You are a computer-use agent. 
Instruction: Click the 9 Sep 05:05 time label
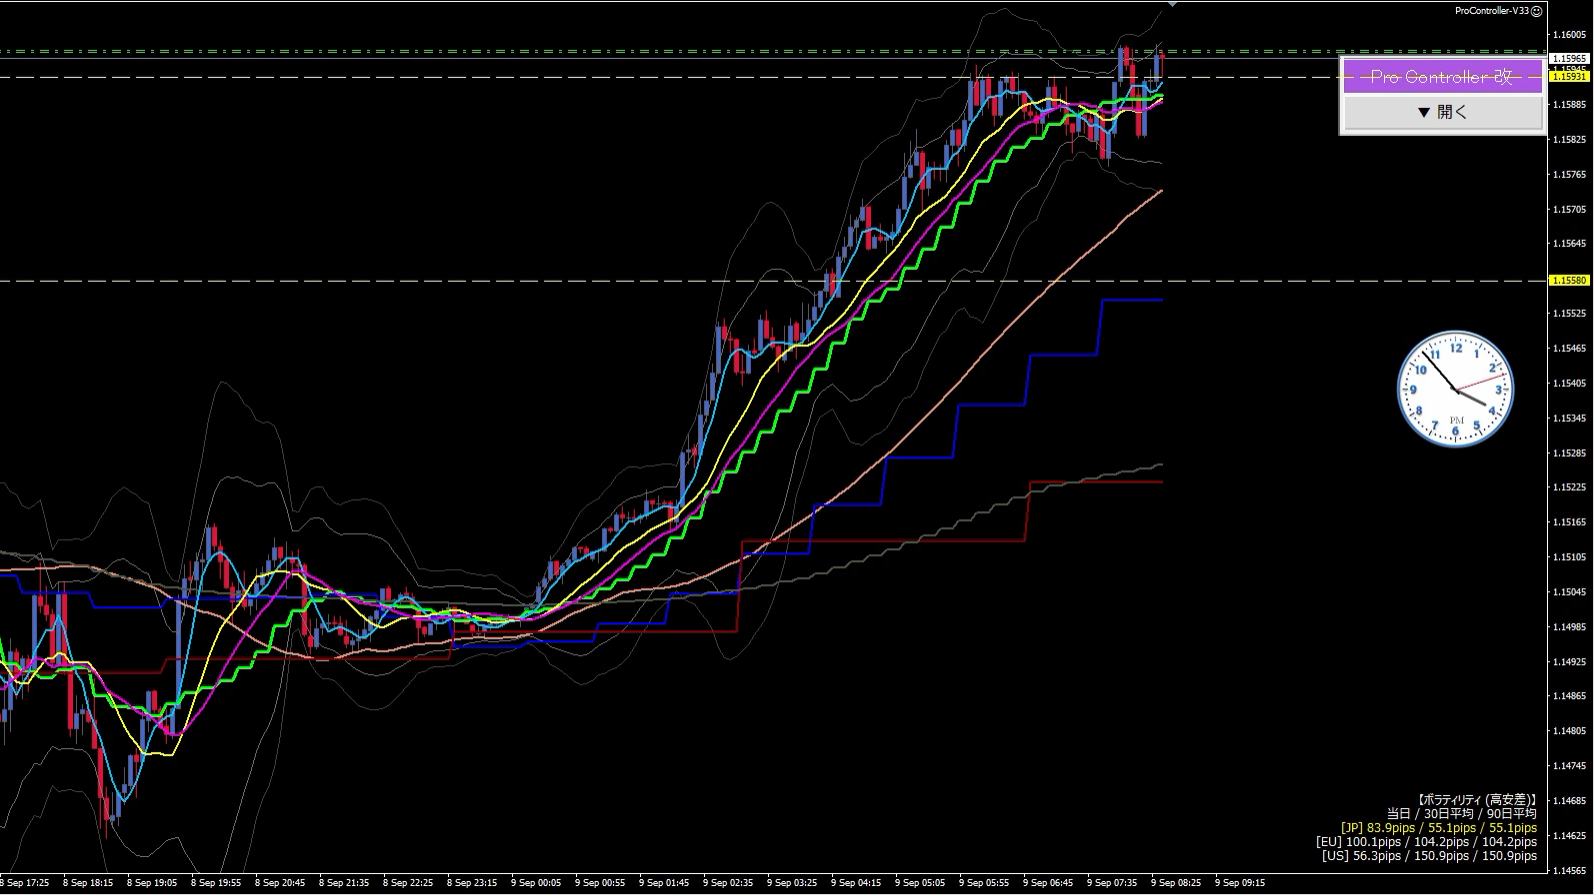point(920,883)
